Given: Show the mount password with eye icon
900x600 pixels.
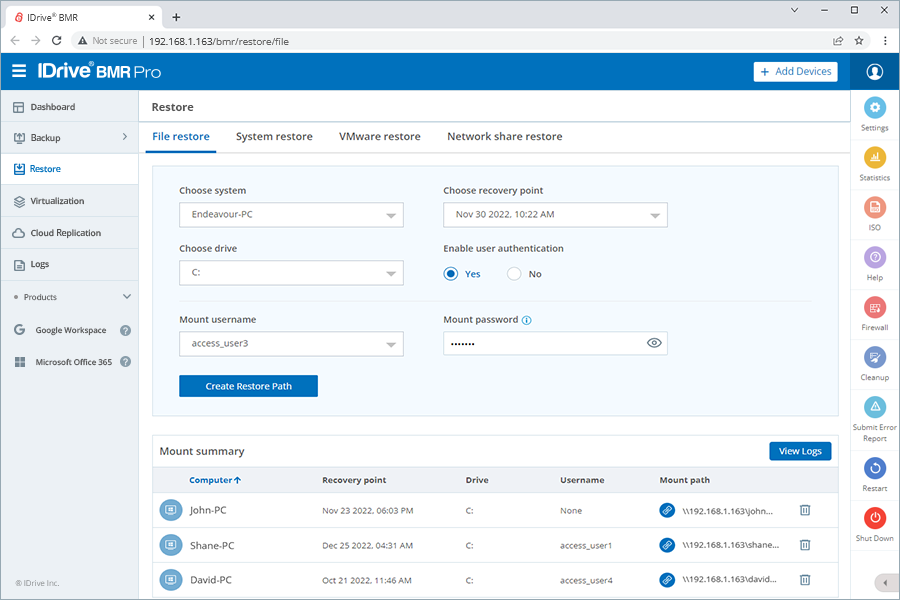Looking at the screenshot, I should 654,343.
